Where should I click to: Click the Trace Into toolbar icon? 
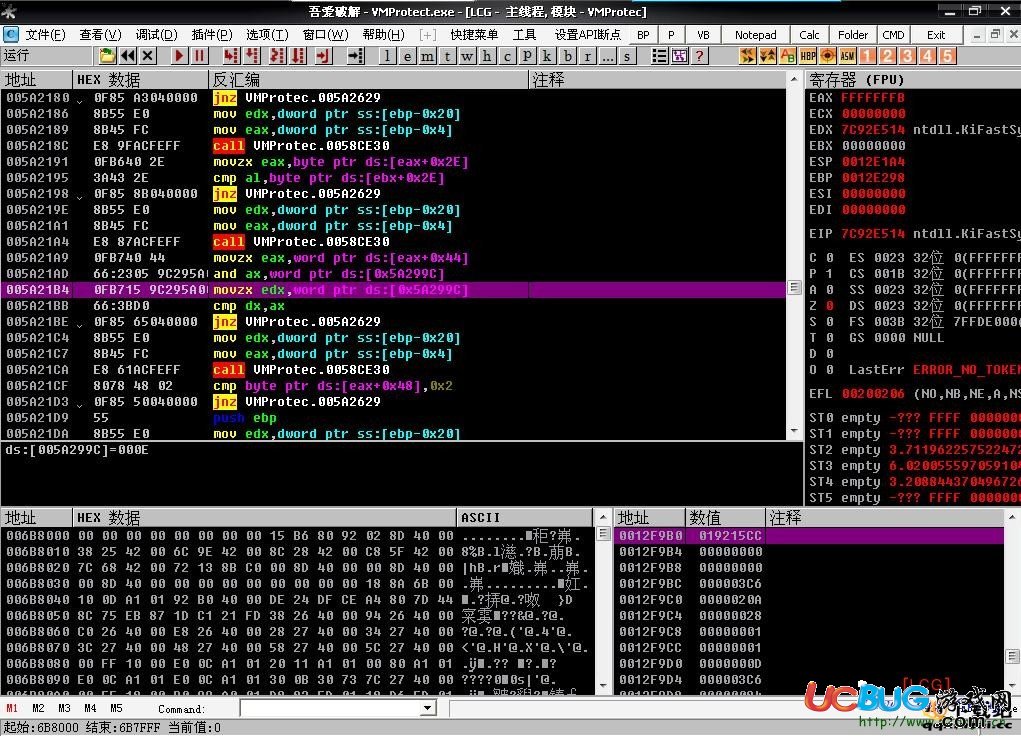pyautogui.click(x=277, y=56)
